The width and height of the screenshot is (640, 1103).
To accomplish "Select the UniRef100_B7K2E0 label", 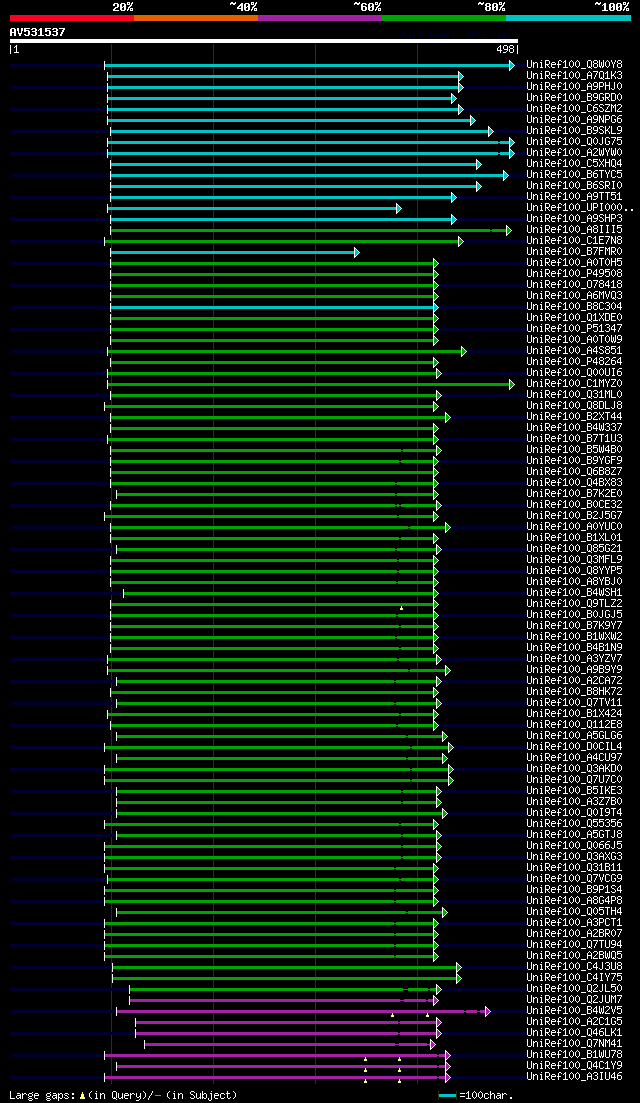I will pyautogui.click(x=574, y=494).
